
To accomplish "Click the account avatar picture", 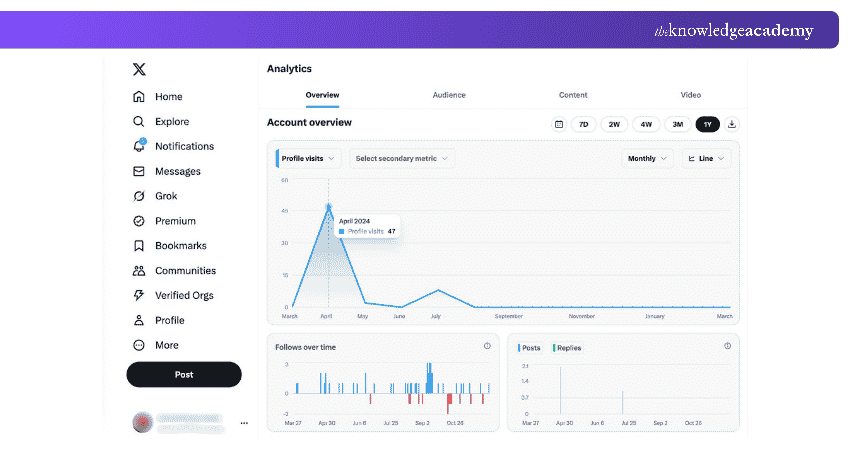I will pos(143,422).
